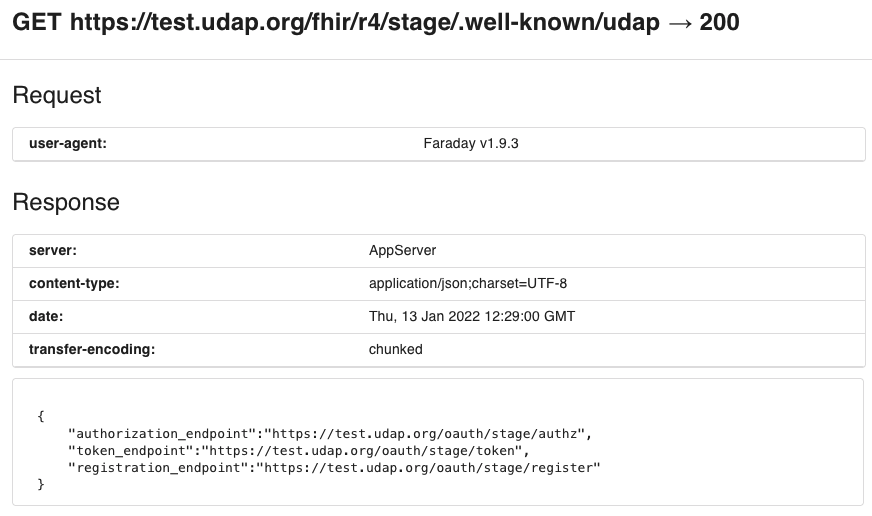
Task: Click the oauth/stage/register URL in JSON
Action: tap(428, 468)
